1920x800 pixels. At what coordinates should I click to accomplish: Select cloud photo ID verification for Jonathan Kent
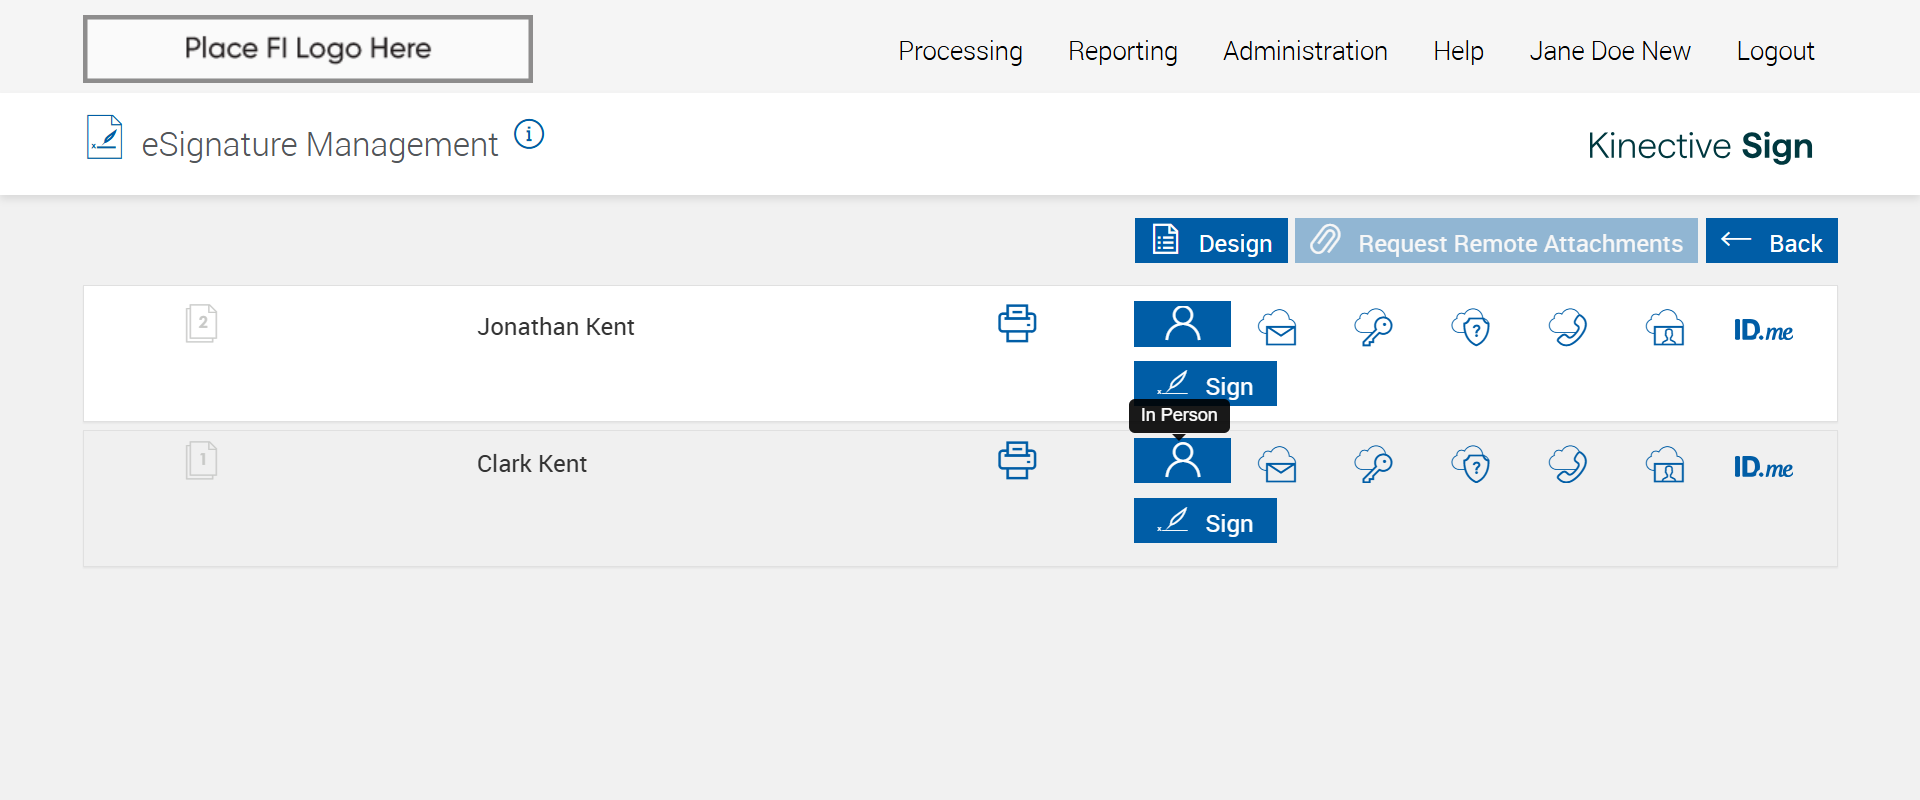(1665, 327)
